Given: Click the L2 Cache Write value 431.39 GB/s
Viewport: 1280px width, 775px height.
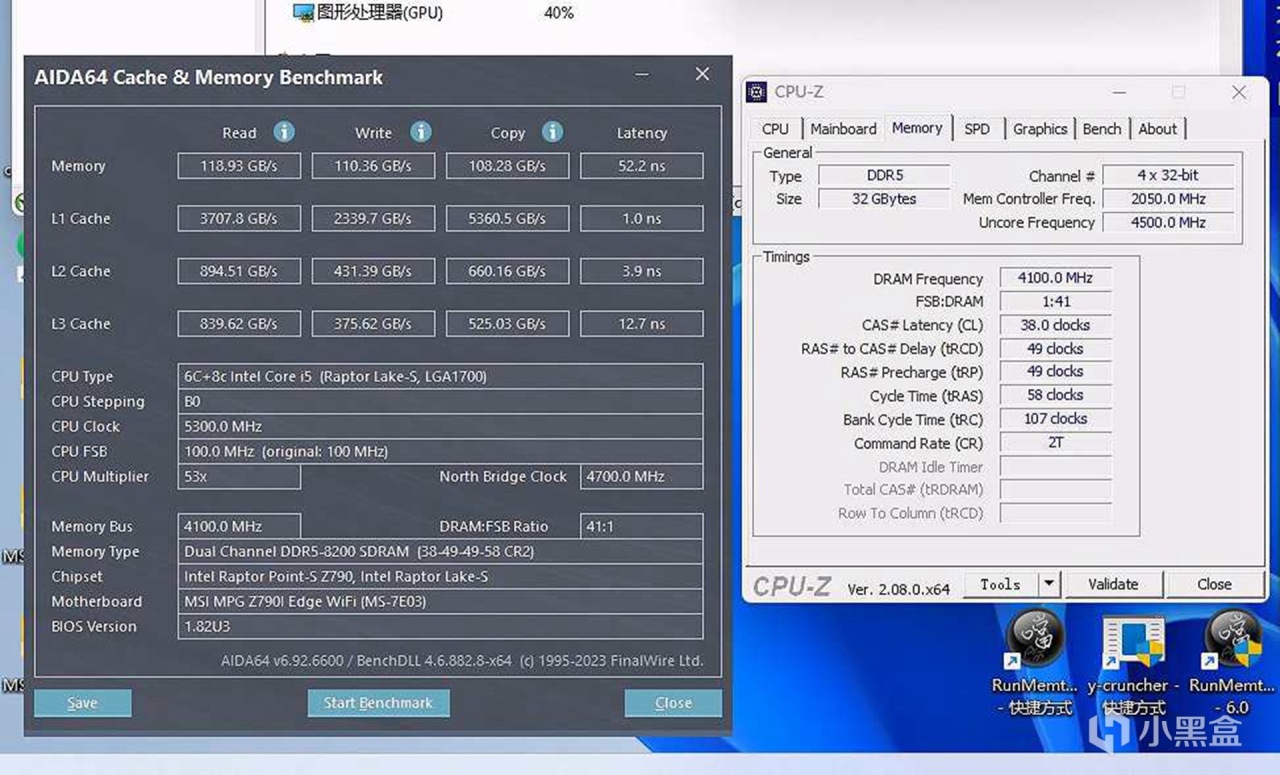Looking at the screenshot, I should tap(373, 271).
